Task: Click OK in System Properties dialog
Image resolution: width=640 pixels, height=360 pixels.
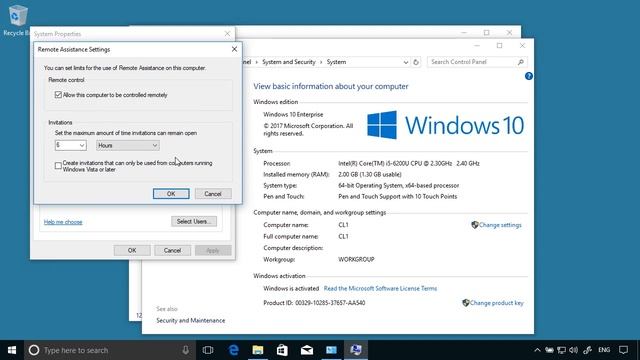Action: coord(132,250)
